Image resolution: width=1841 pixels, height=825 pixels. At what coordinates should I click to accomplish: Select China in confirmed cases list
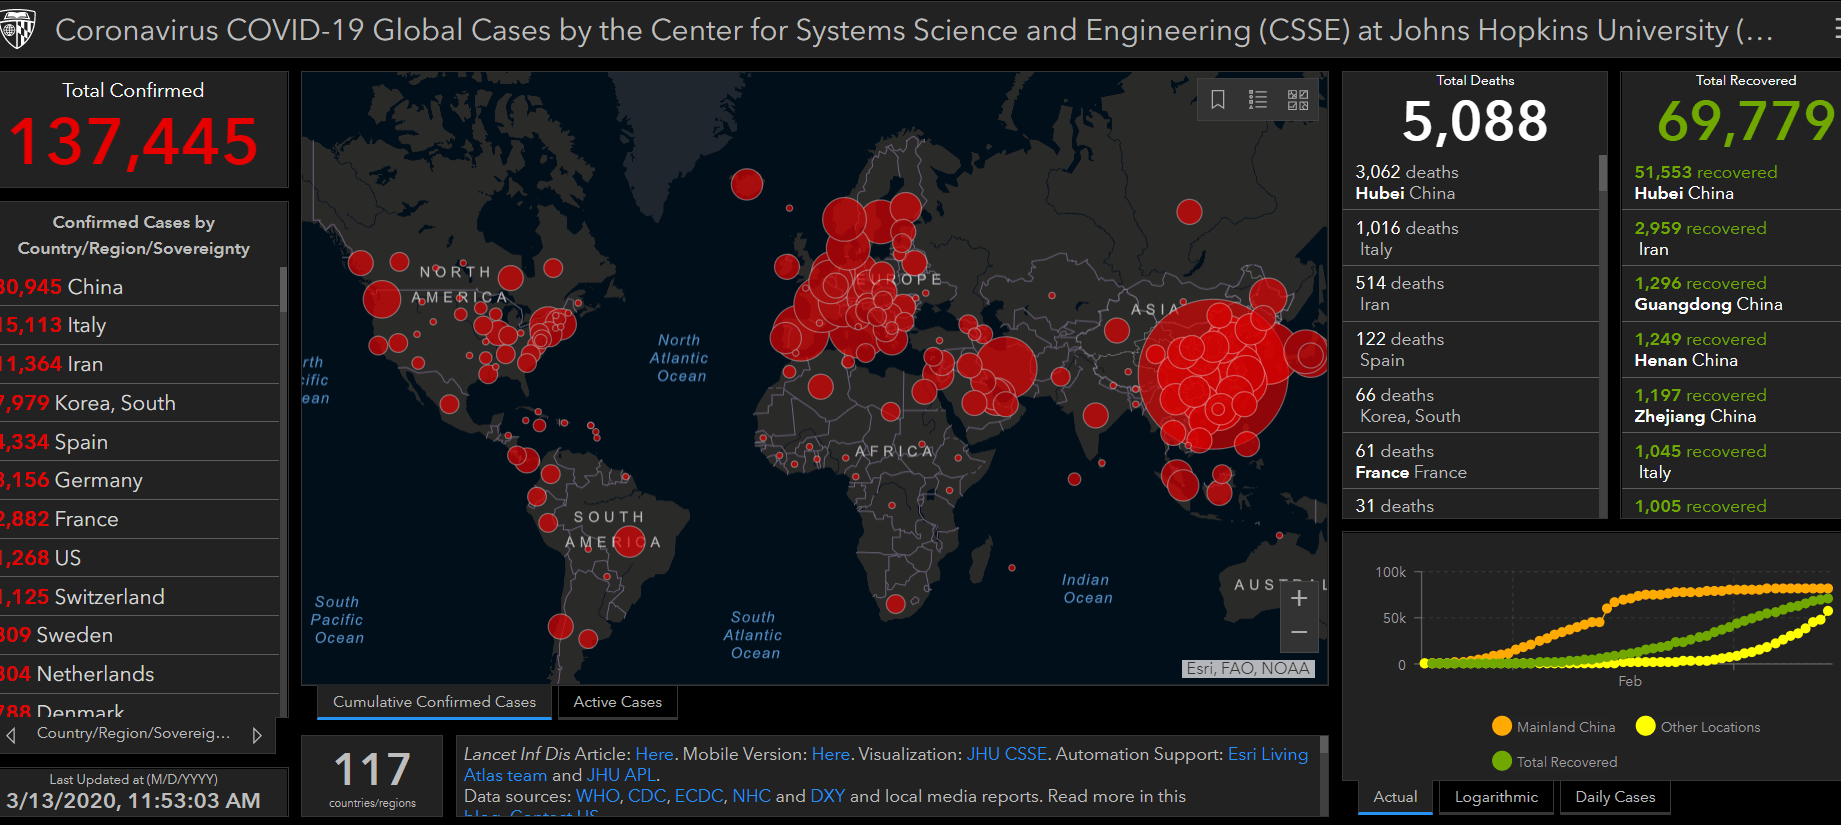(x=140, y=287)
